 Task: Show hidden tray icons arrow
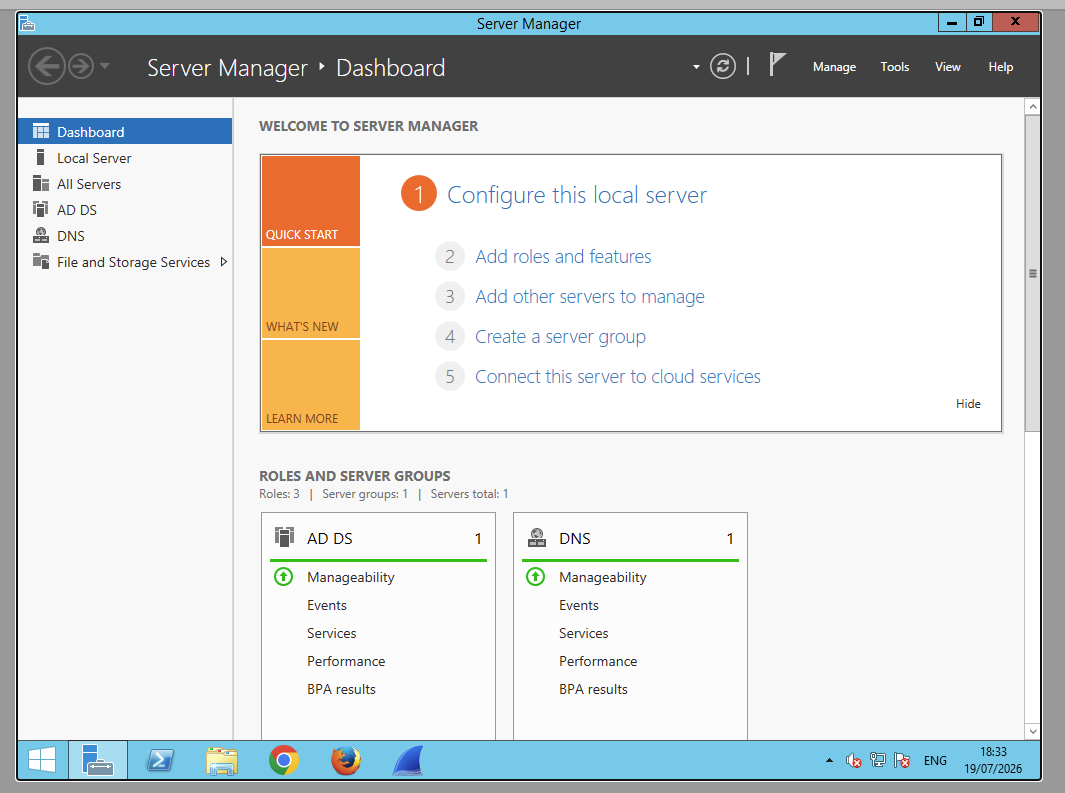click(x=829, y=760)
